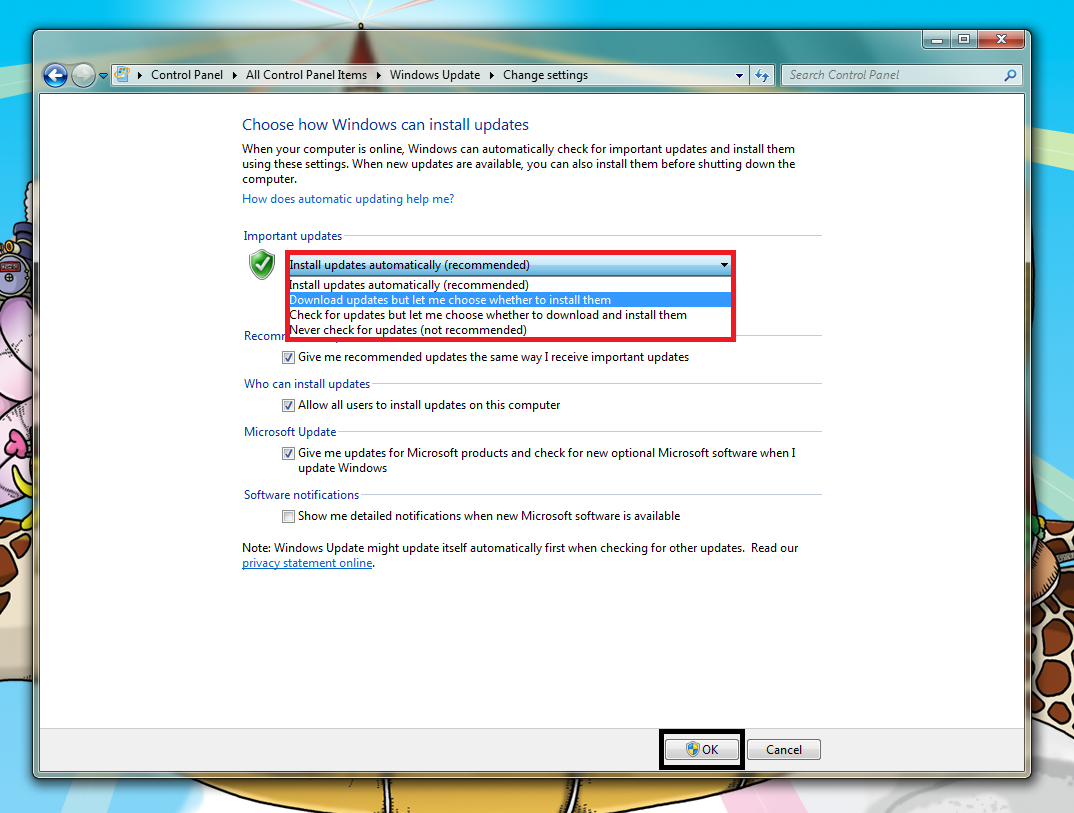Choose 'Check for updates but let me choose' option
The width and height of the screenshot is (1074, 813).
[510, 315]
